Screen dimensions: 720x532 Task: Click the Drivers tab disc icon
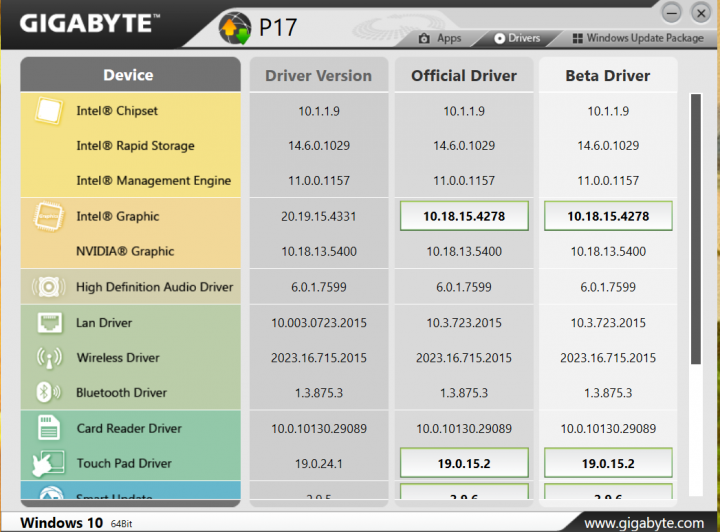(x=499, y=38)
